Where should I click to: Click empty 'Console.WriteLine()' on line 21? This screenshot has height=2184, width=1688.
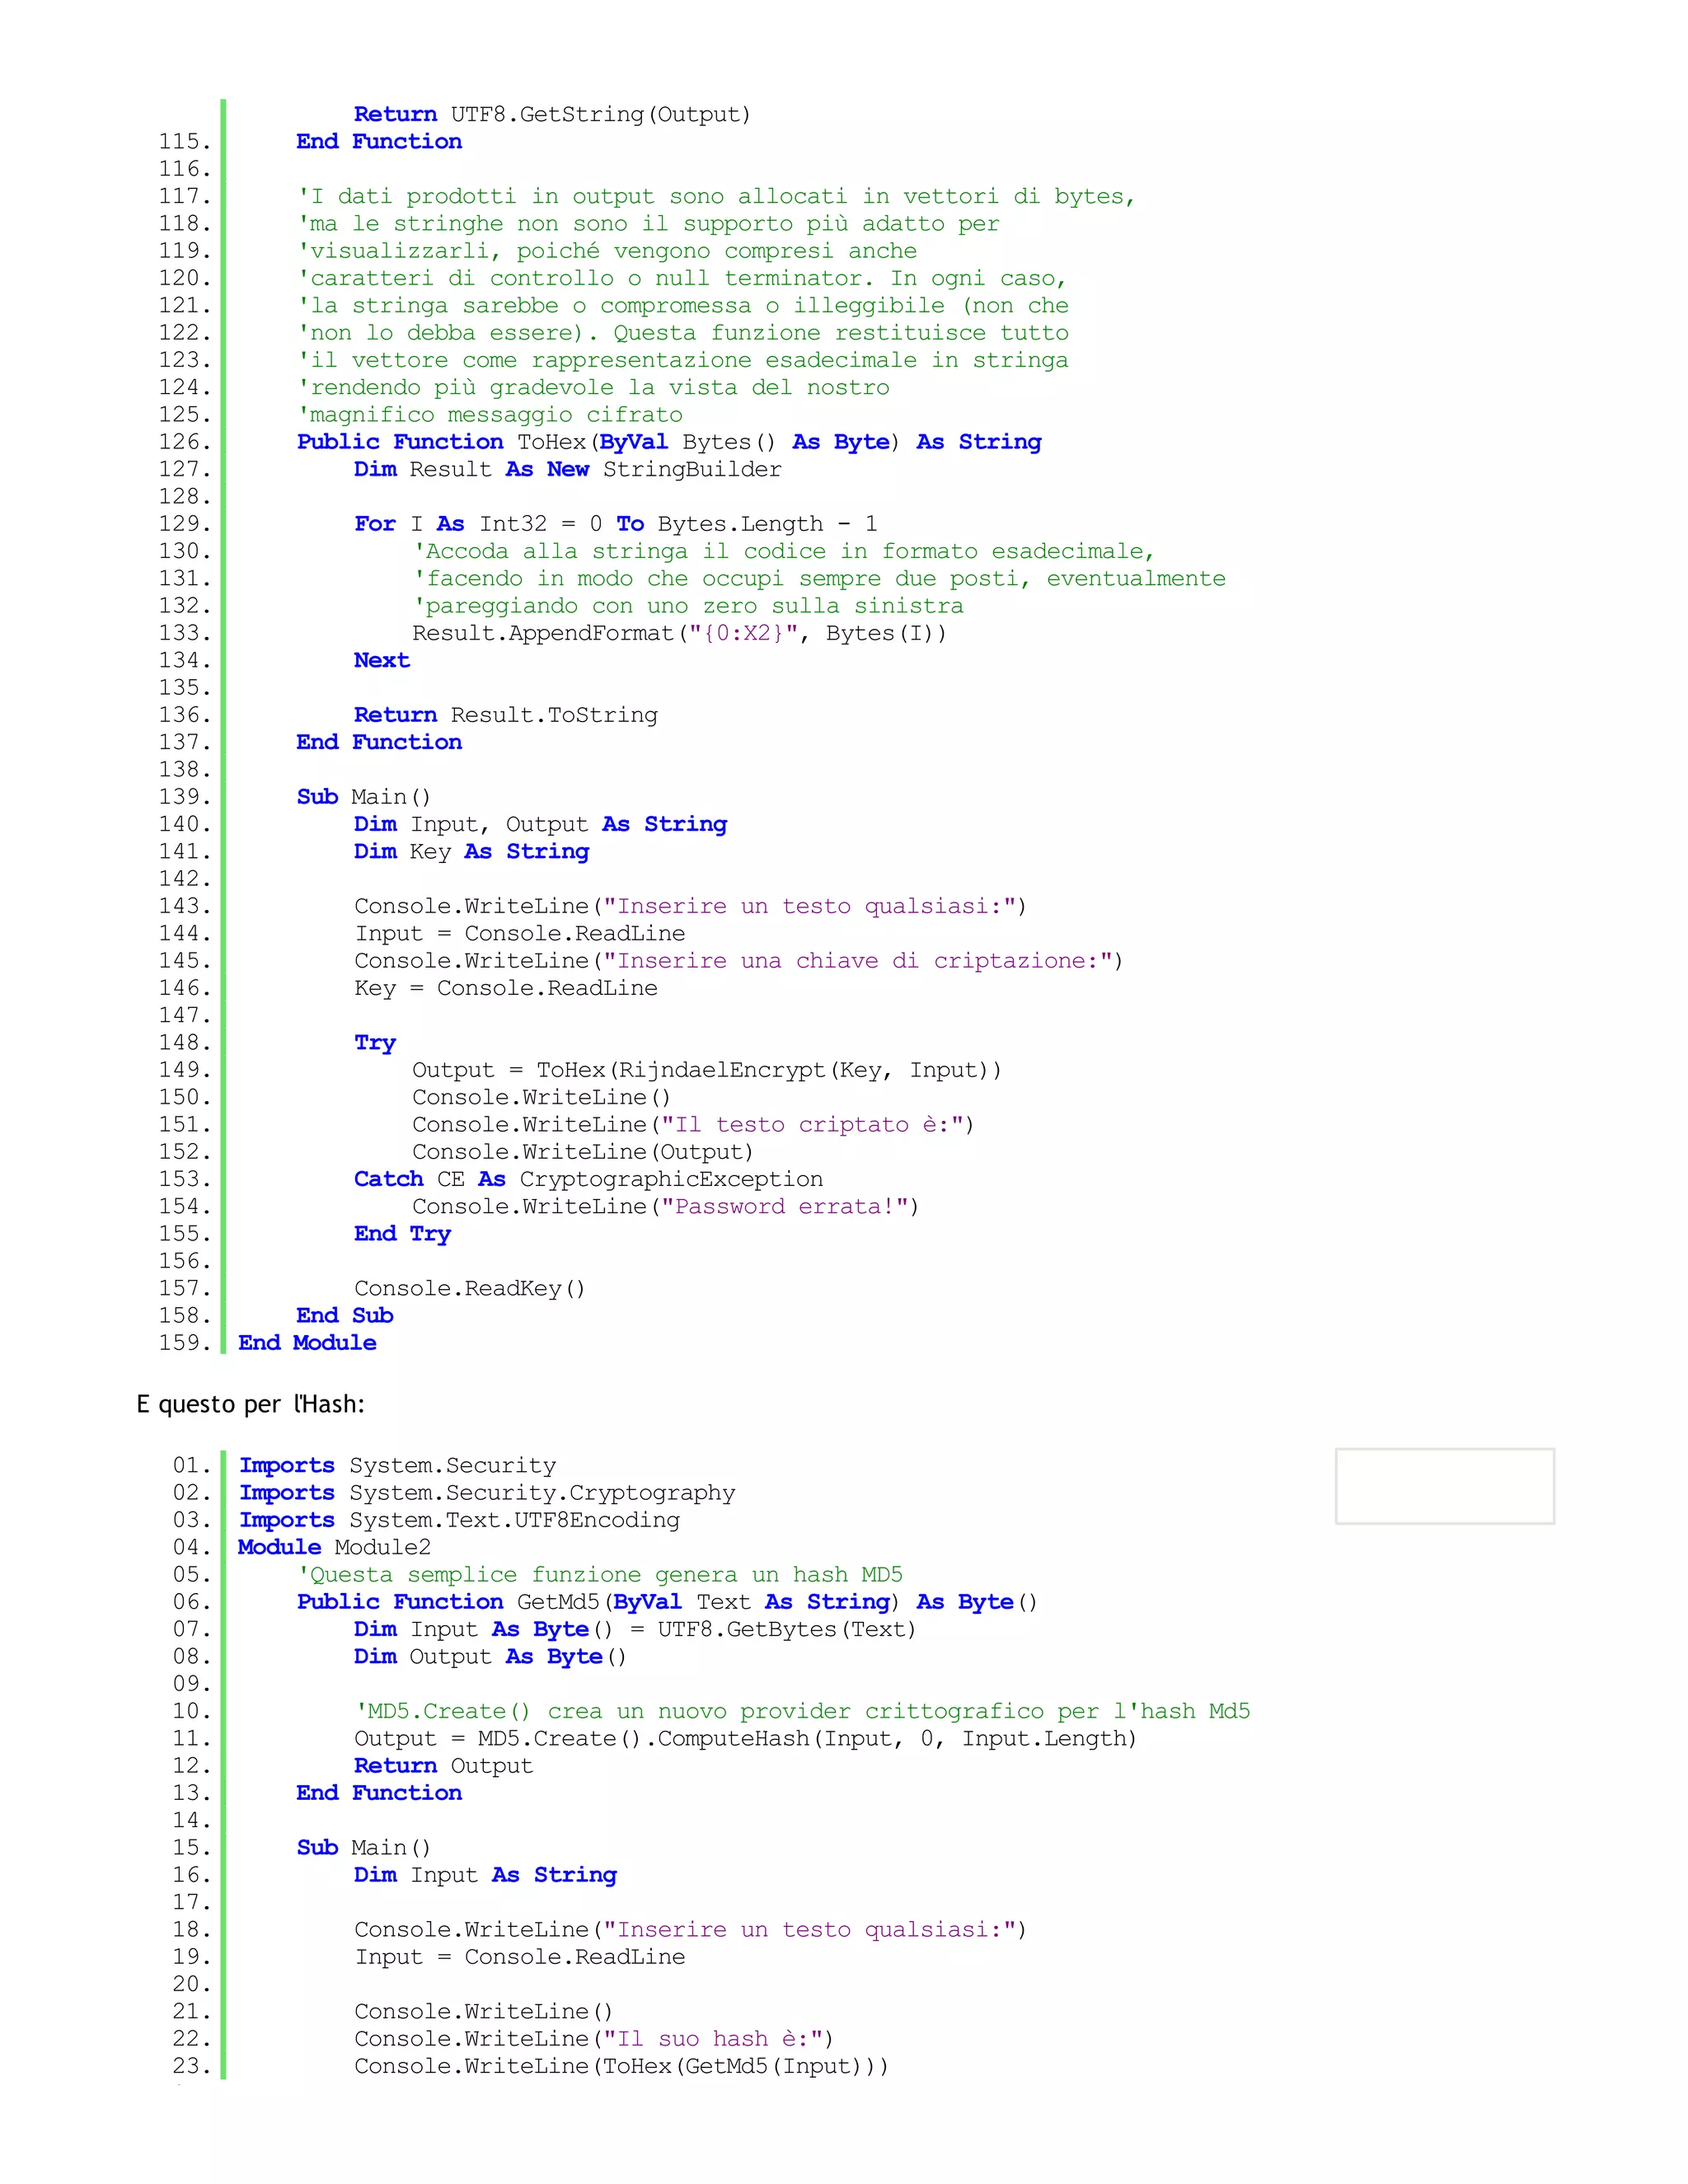[484, 2011]
